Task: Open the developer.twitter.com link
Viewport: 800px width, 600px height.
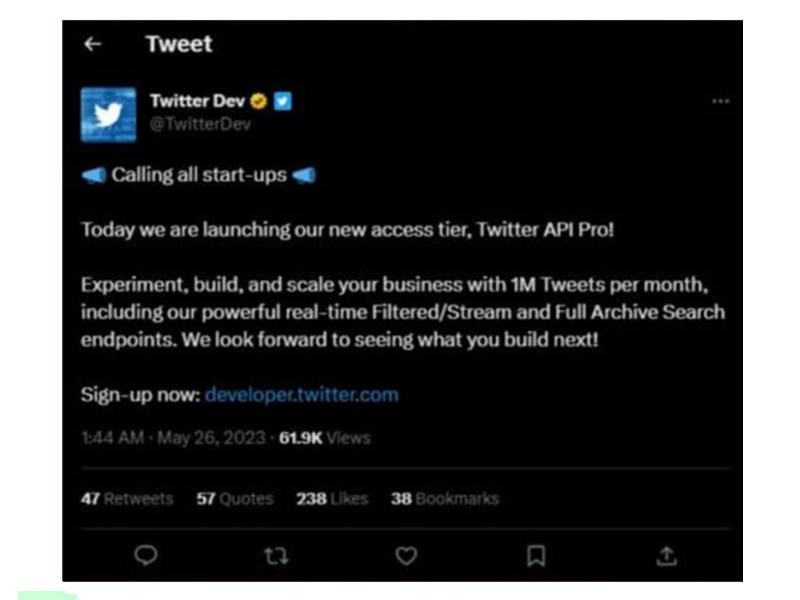Action: pyautogui.click(x=301, y=394)
